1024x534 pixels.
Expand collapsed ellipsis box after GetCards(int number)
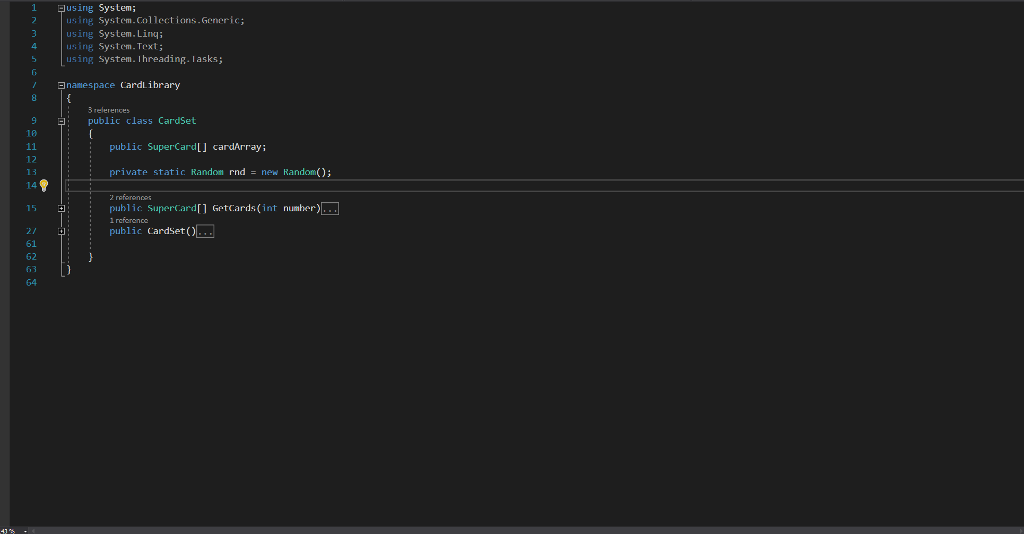coord(330,209)
